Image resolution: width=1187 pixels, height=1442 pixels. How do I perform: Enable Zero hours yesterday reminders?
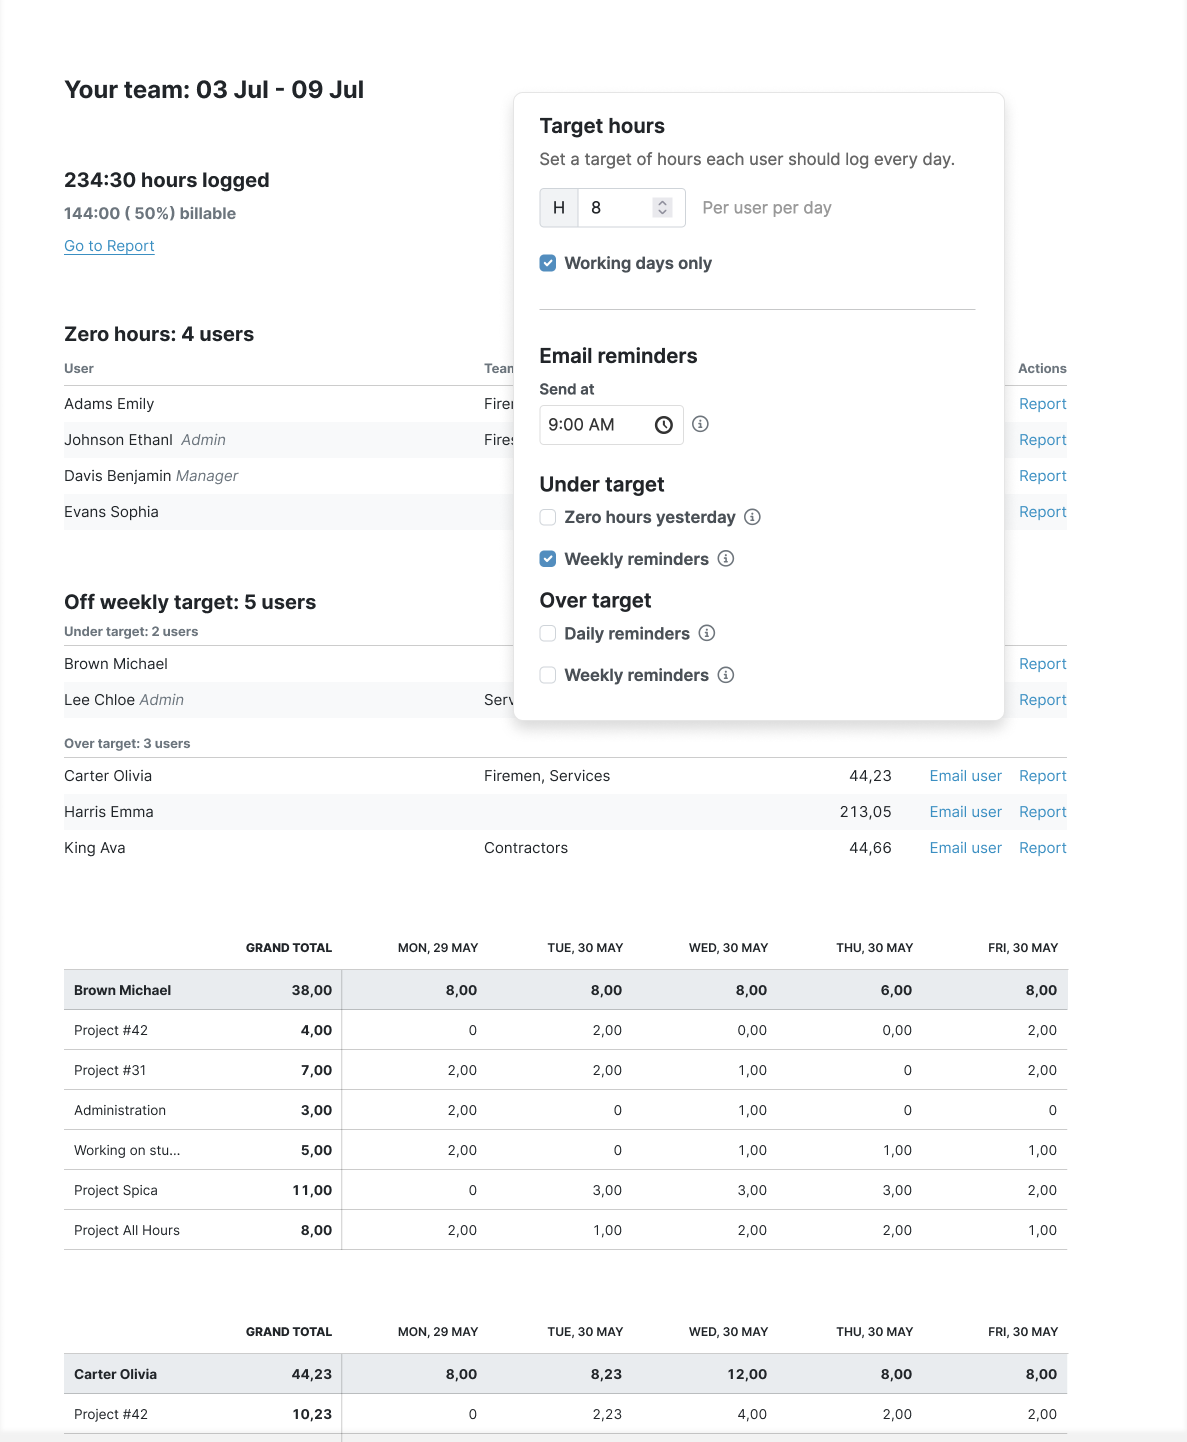coord(547,517)
